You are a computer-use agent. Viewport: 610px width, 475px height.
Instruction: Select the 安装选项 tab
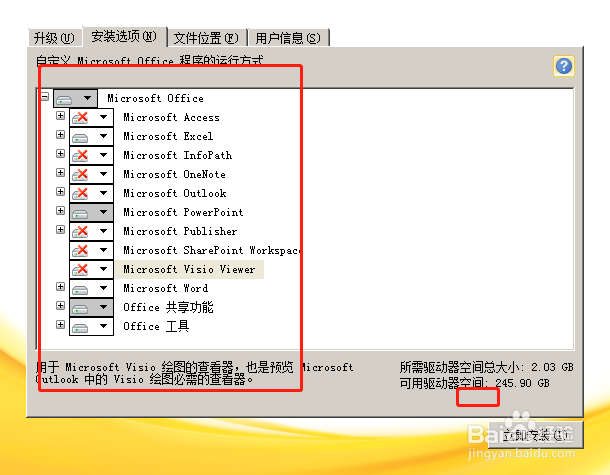point(124,37)
